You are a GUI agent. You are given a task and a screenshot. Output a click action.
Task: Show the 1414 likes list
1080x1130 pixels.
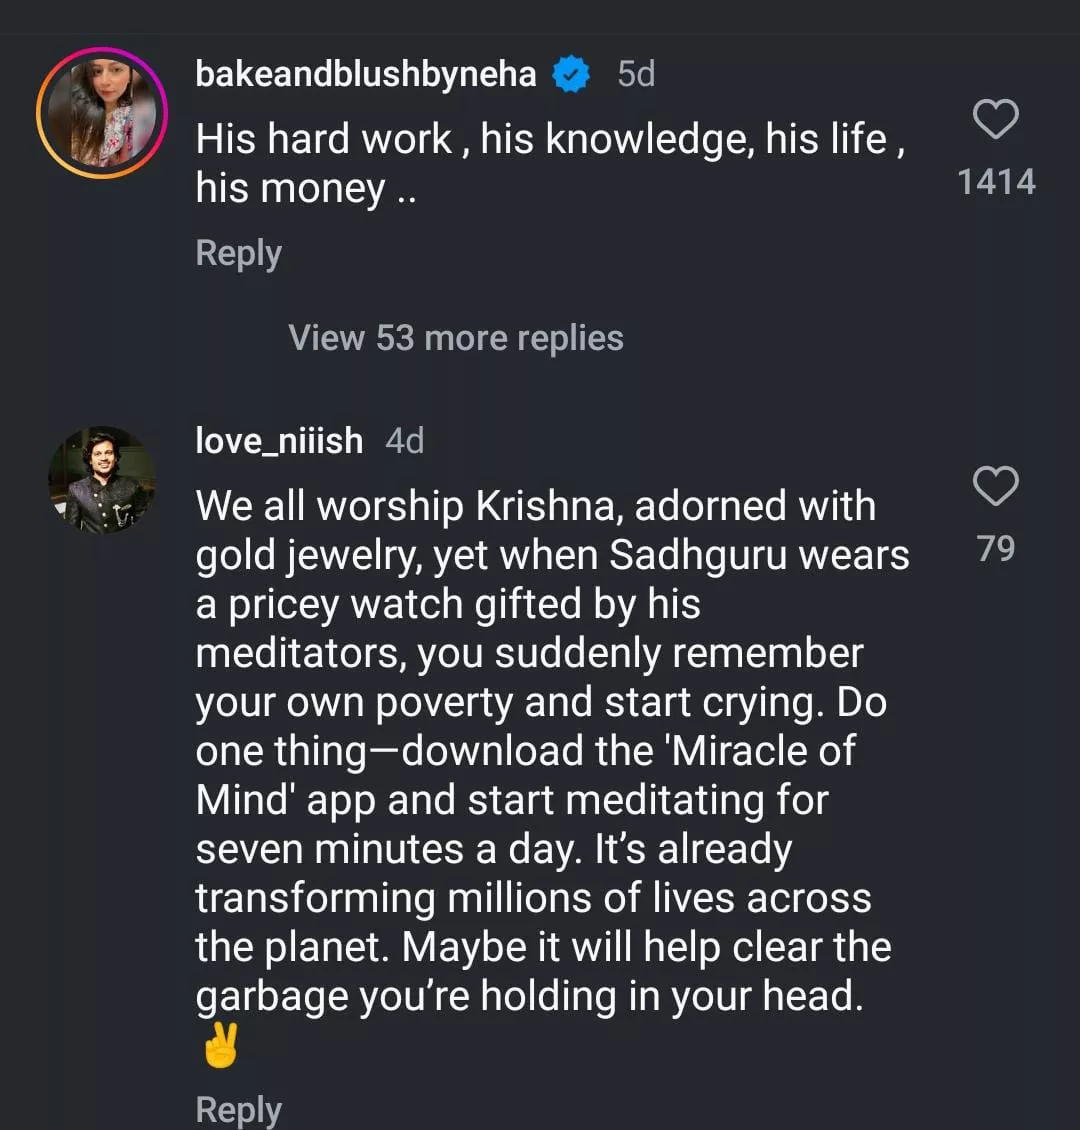(996, 182)
